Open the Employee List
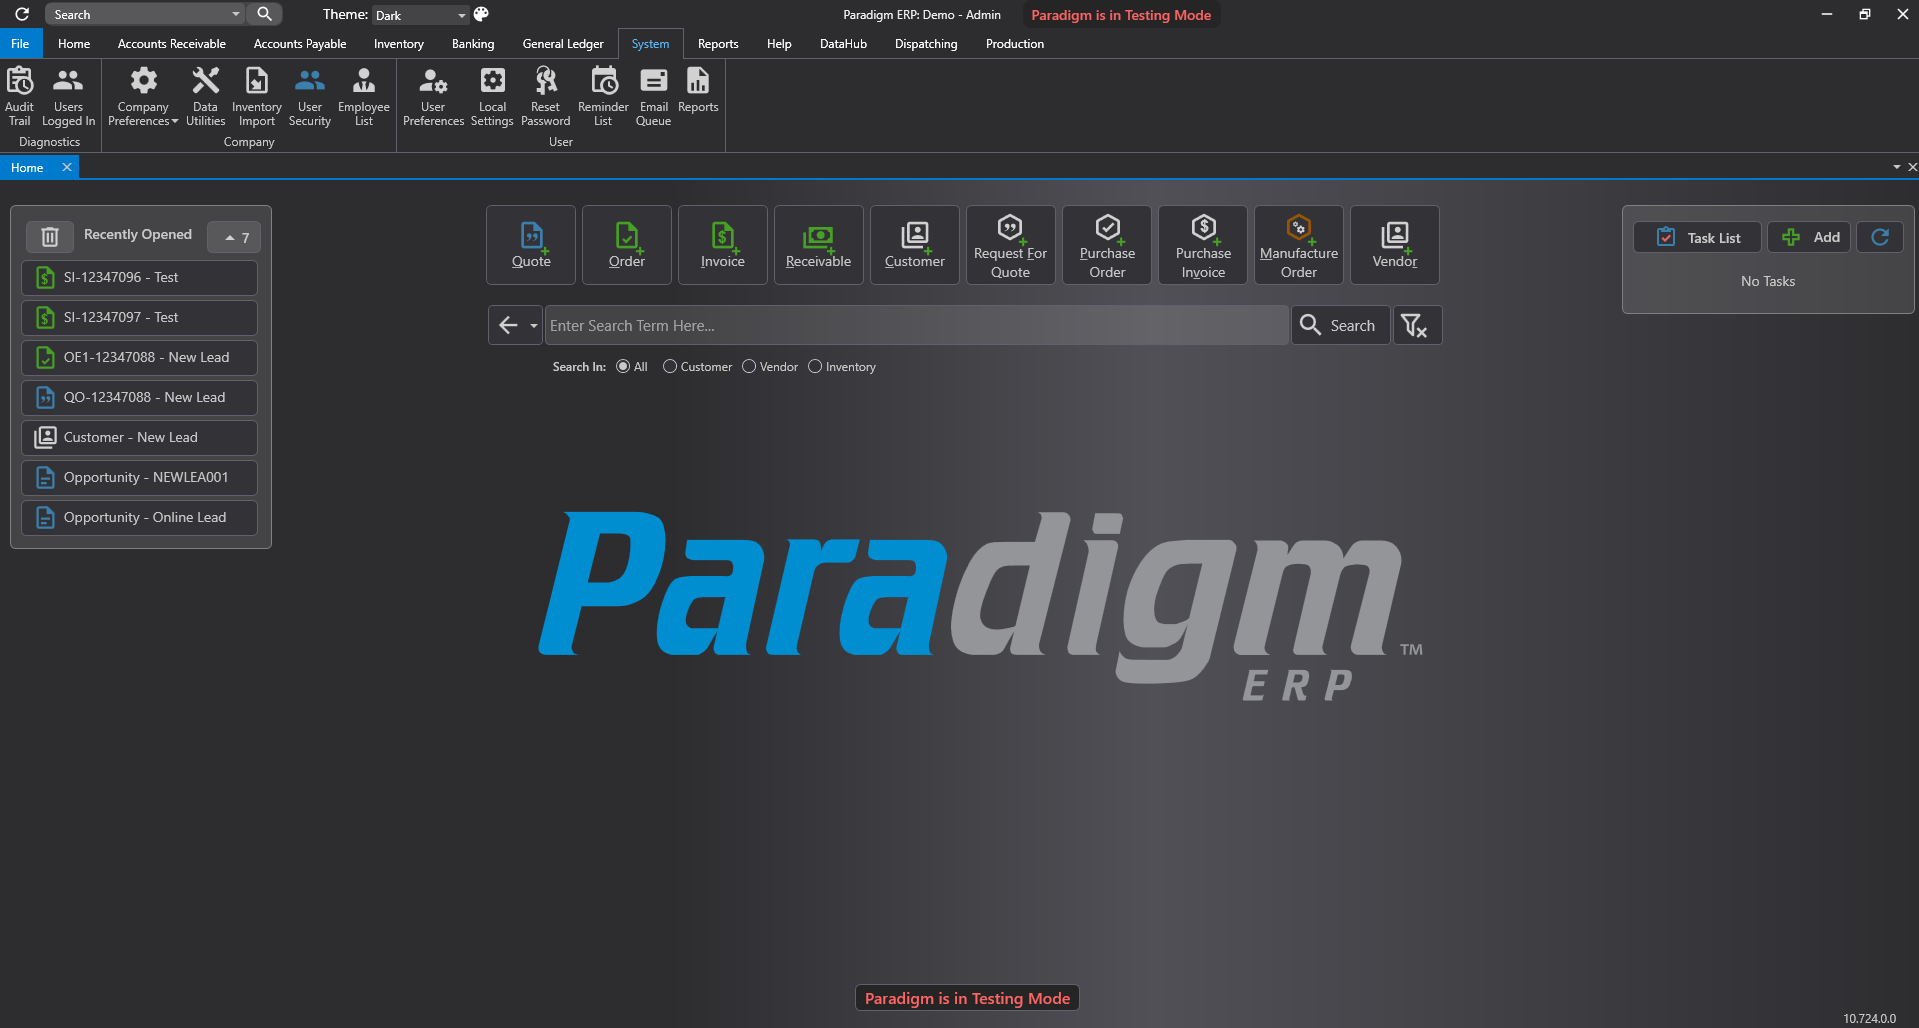 (x=364, y=96)
